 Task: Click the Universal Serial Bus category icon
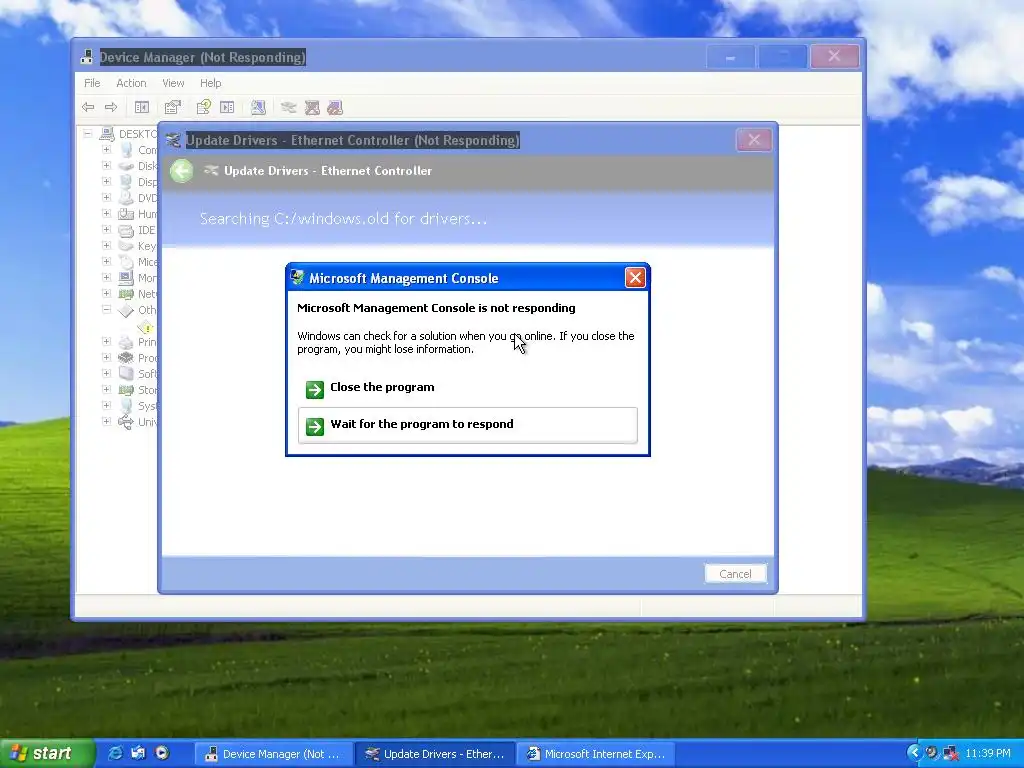pos(126,422)
